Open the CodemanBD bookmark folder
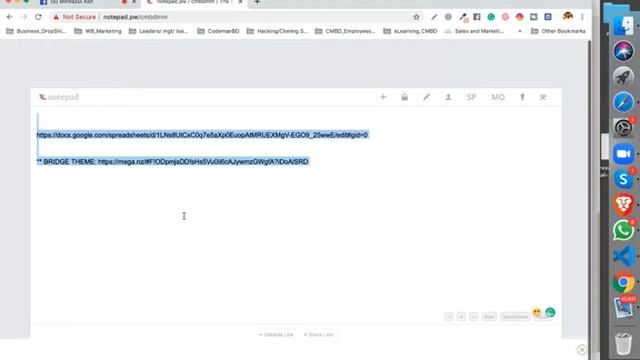The width and height of the screenshot is (640, 360). tap(218, 31)
